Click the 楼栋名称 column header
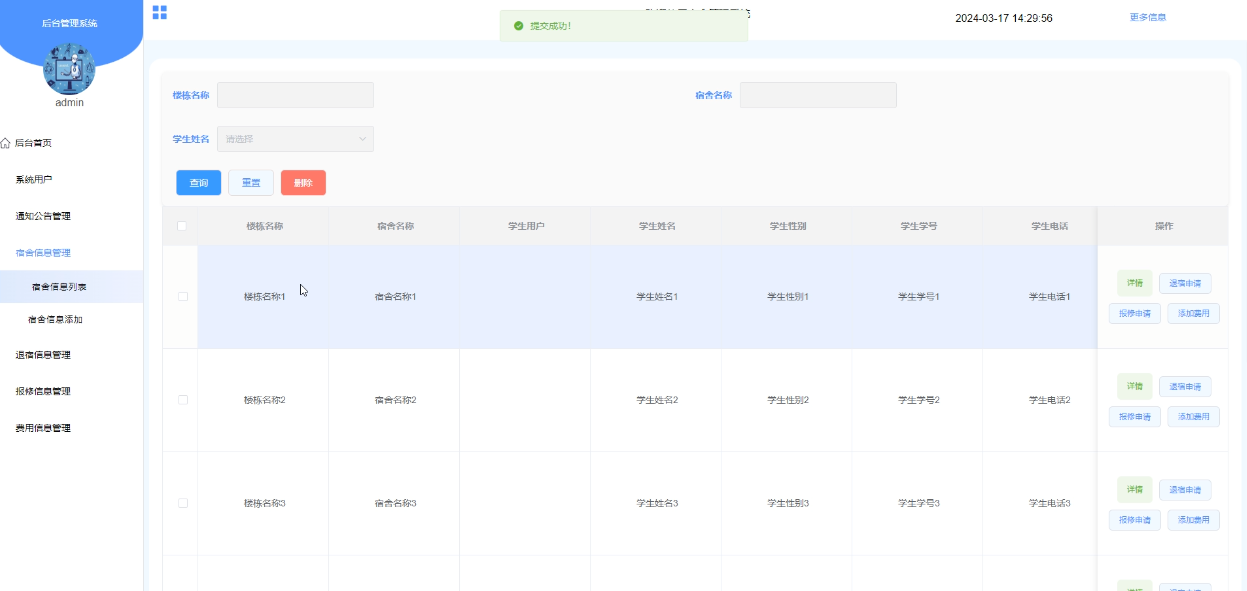The width and height of the screenshot is (1247, 591). (265, 226)
